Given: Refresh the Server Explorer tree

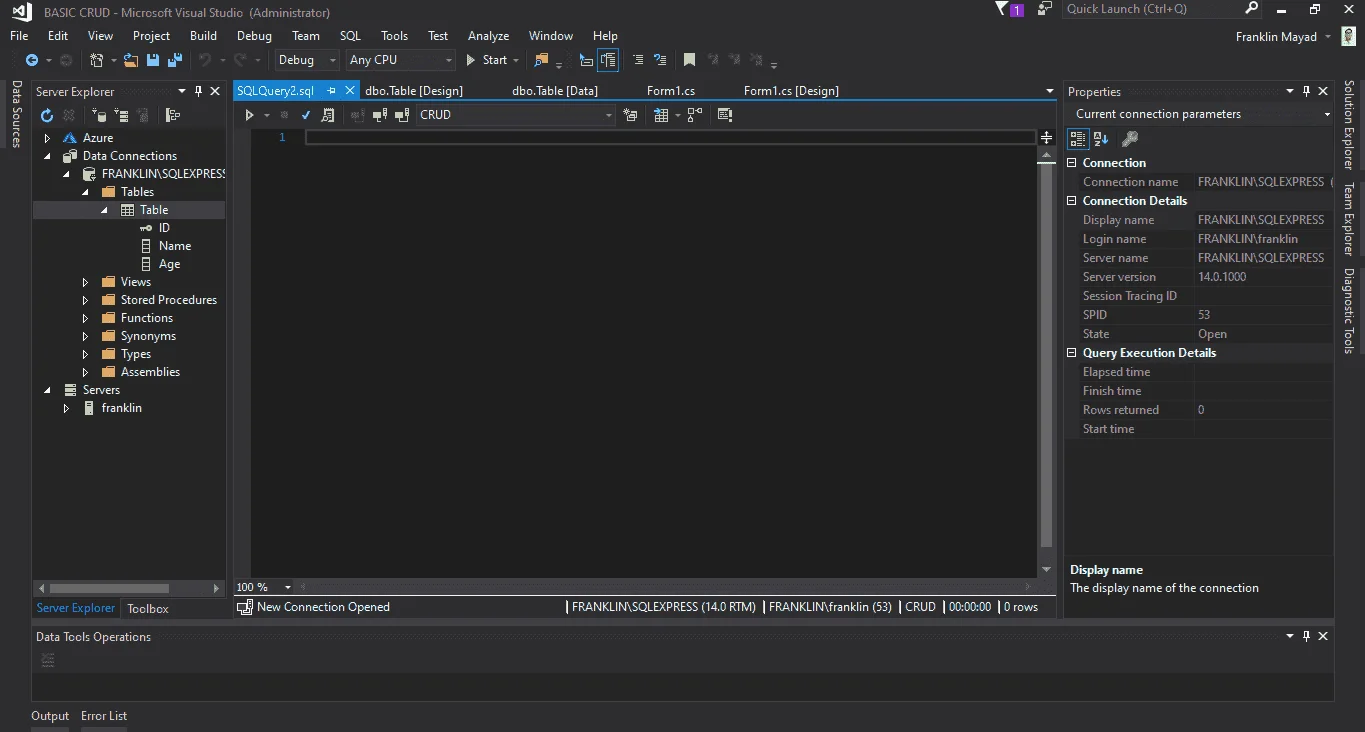Looking at the screenshot, I should (x=46, y=116).
